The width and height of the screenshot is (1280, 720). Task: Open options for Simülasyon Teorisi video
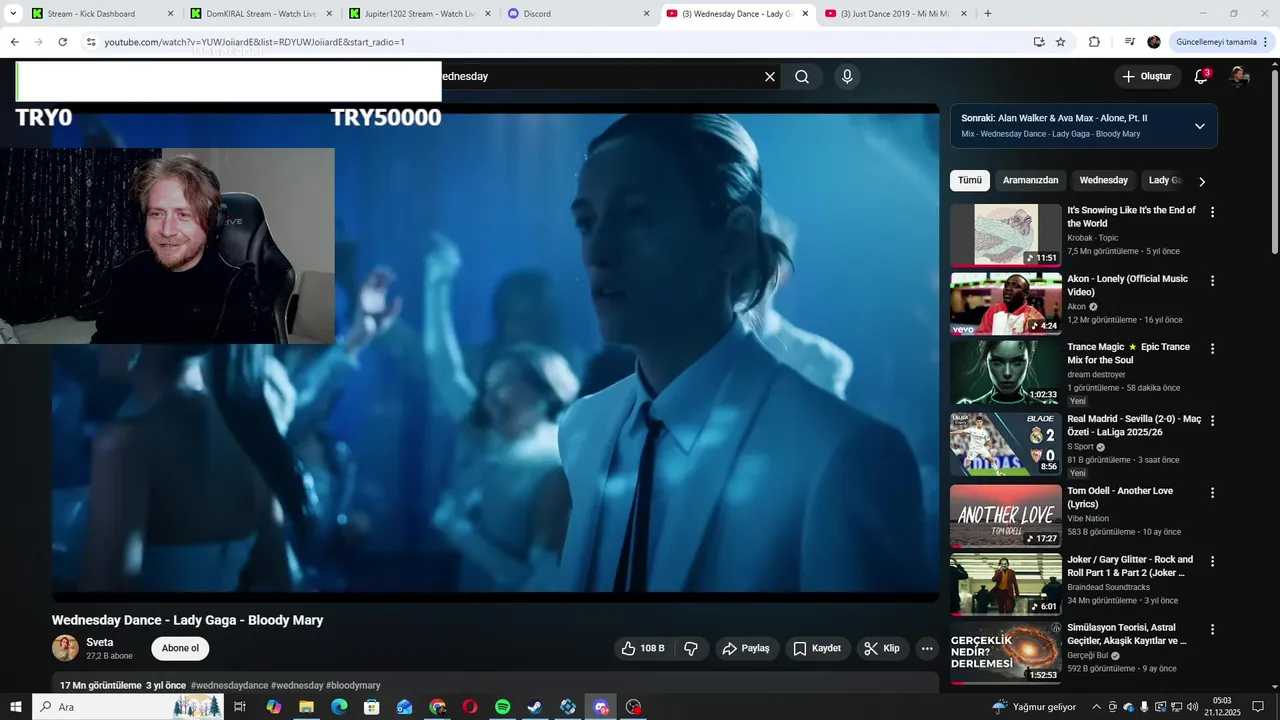tap(1212, 630)
